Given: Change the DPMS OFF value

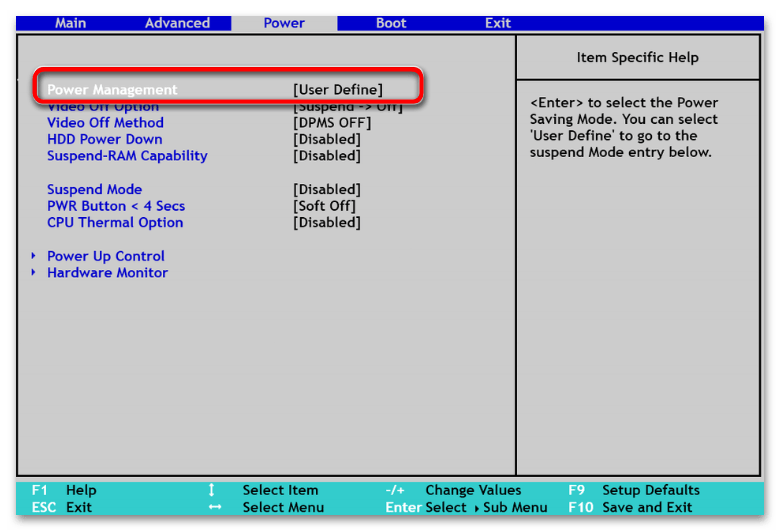Looking at the screenshot, I should (331, 123).
